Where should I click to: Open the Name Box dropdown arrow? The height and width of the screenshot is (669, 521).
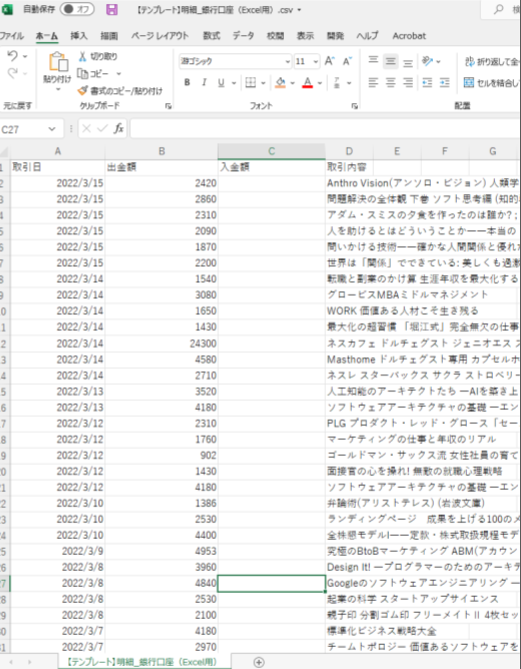[52, 129]
